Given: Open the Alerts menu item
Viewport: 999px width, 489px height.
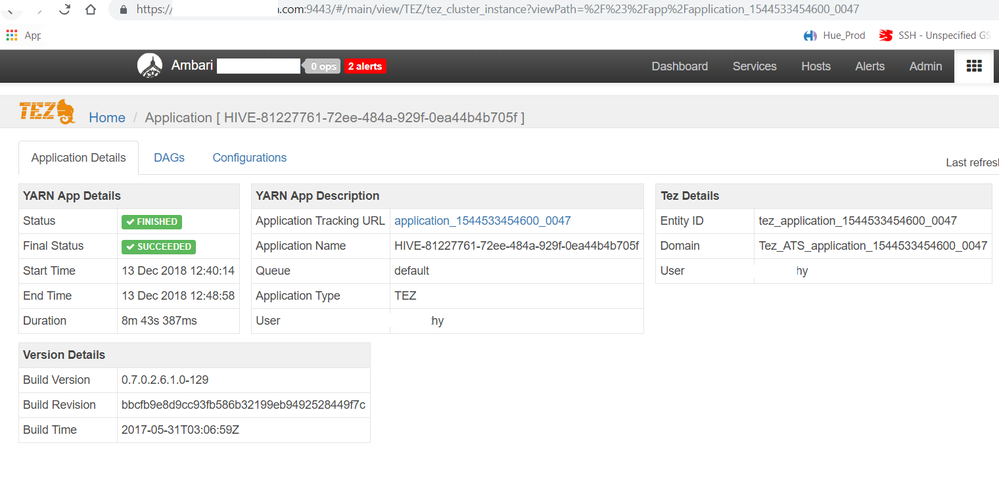Looking at the screenshot, I should (870, 66).
